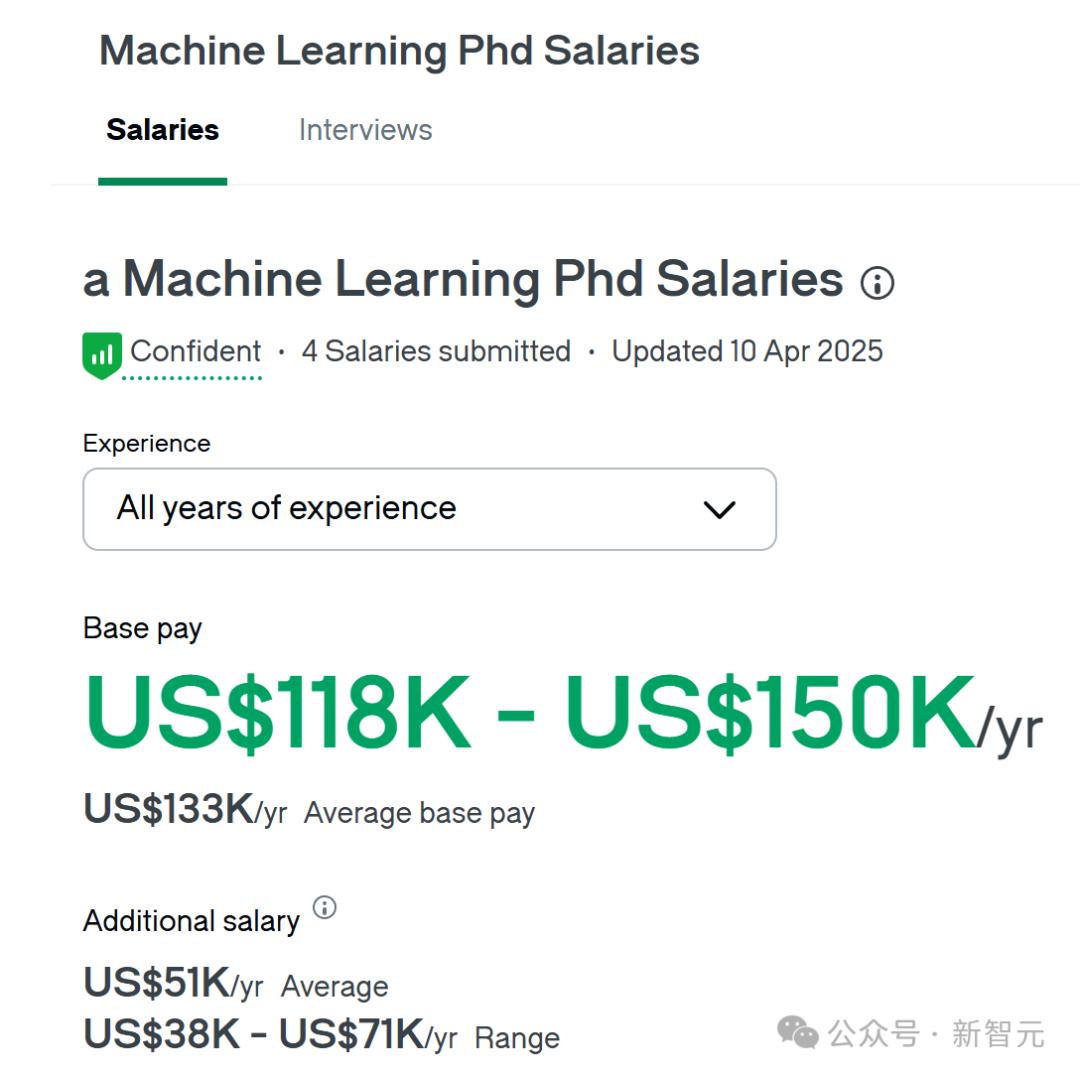
Task: Open the All years of experience dropdown
Action: (429, 509)
